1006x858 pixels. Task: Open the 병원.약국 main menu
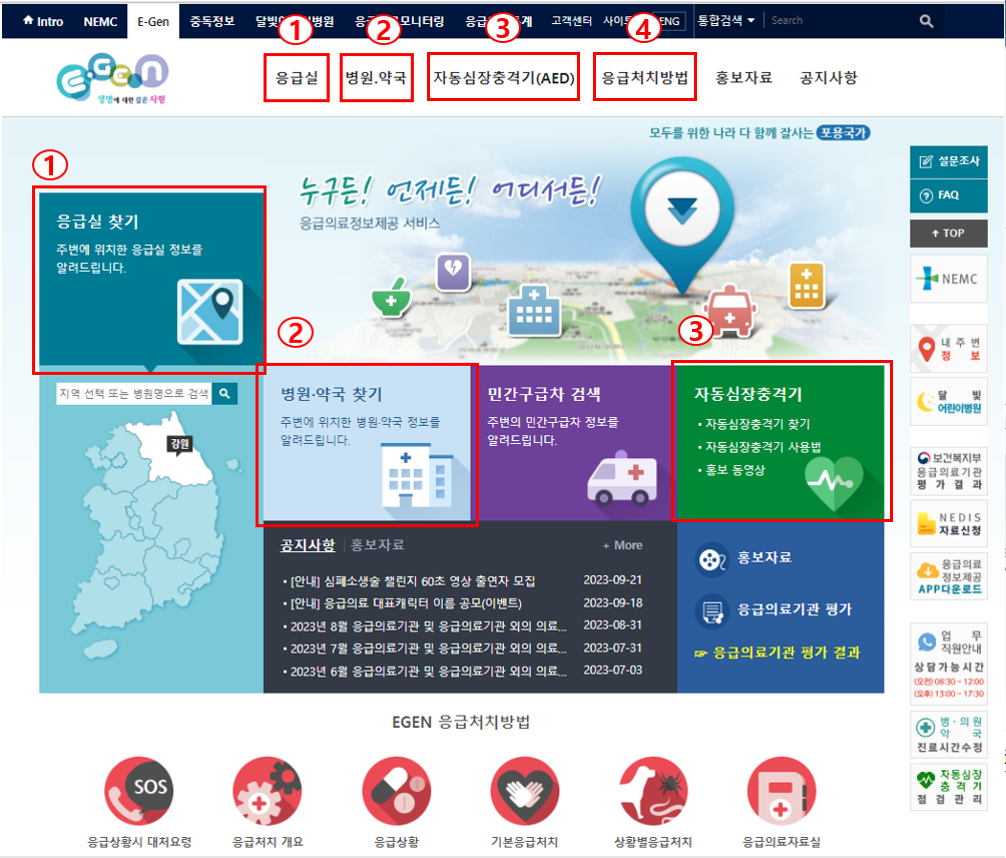click(x=376, y=78)
